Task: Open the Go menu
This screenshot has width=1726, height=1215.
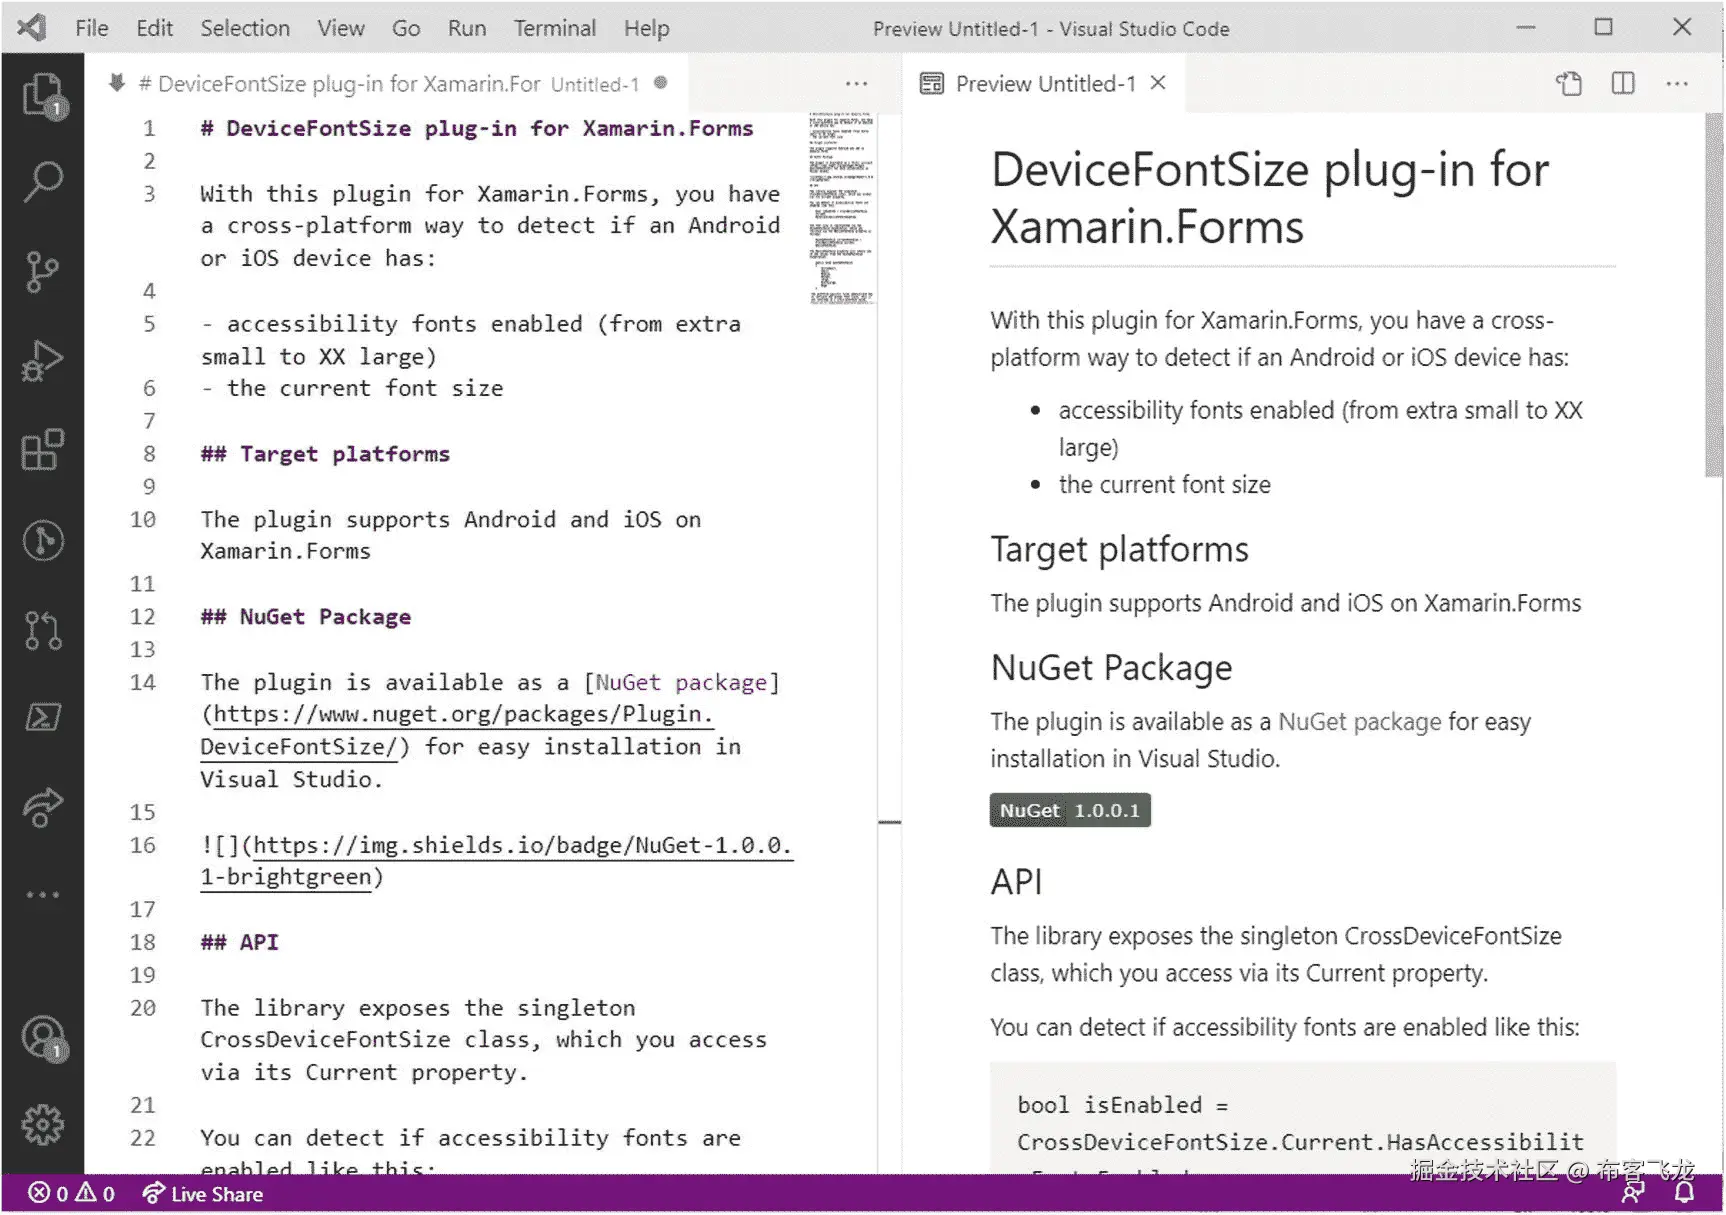Action: click(x=406, y=28)
